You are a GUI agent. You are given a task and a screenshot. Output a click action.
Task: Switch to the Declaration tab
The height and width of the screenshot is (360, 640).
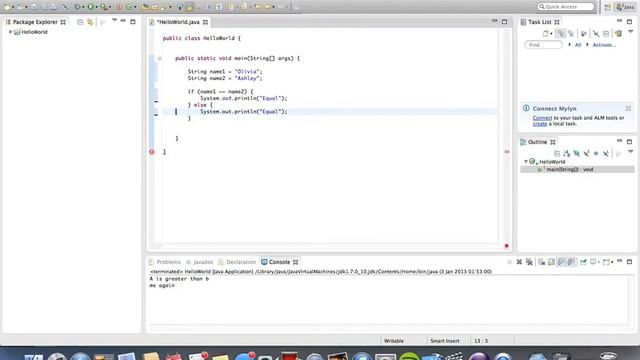click(x=237, y=262)
